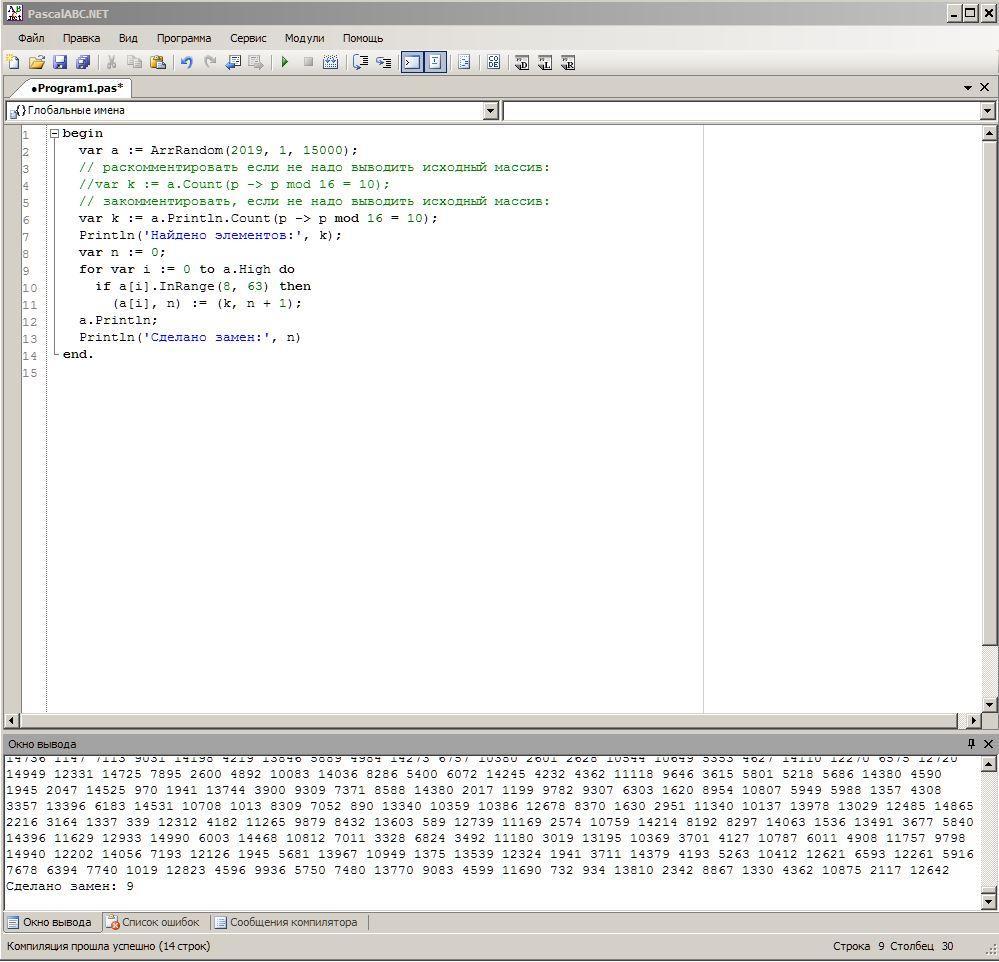This screenshot has height=962, width=999.
Task: Run the program with green arrow
Action: click(285, 62)
